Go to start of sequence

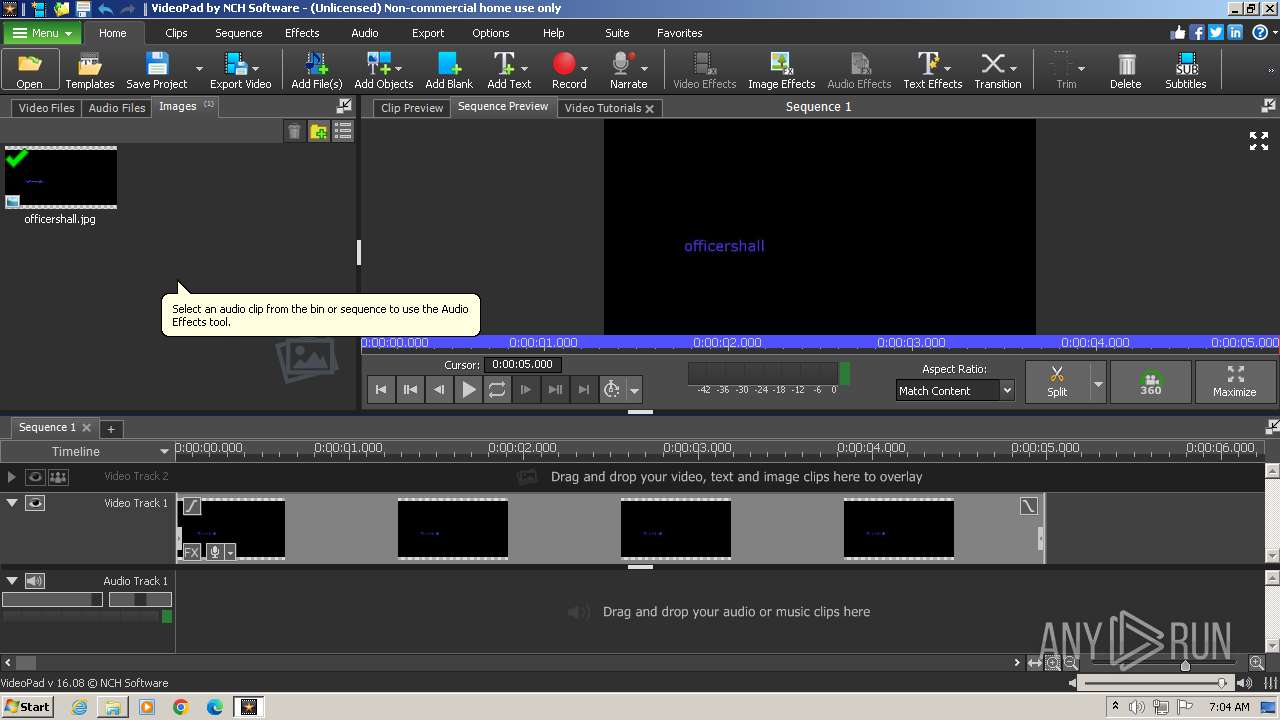click(381, 390)
